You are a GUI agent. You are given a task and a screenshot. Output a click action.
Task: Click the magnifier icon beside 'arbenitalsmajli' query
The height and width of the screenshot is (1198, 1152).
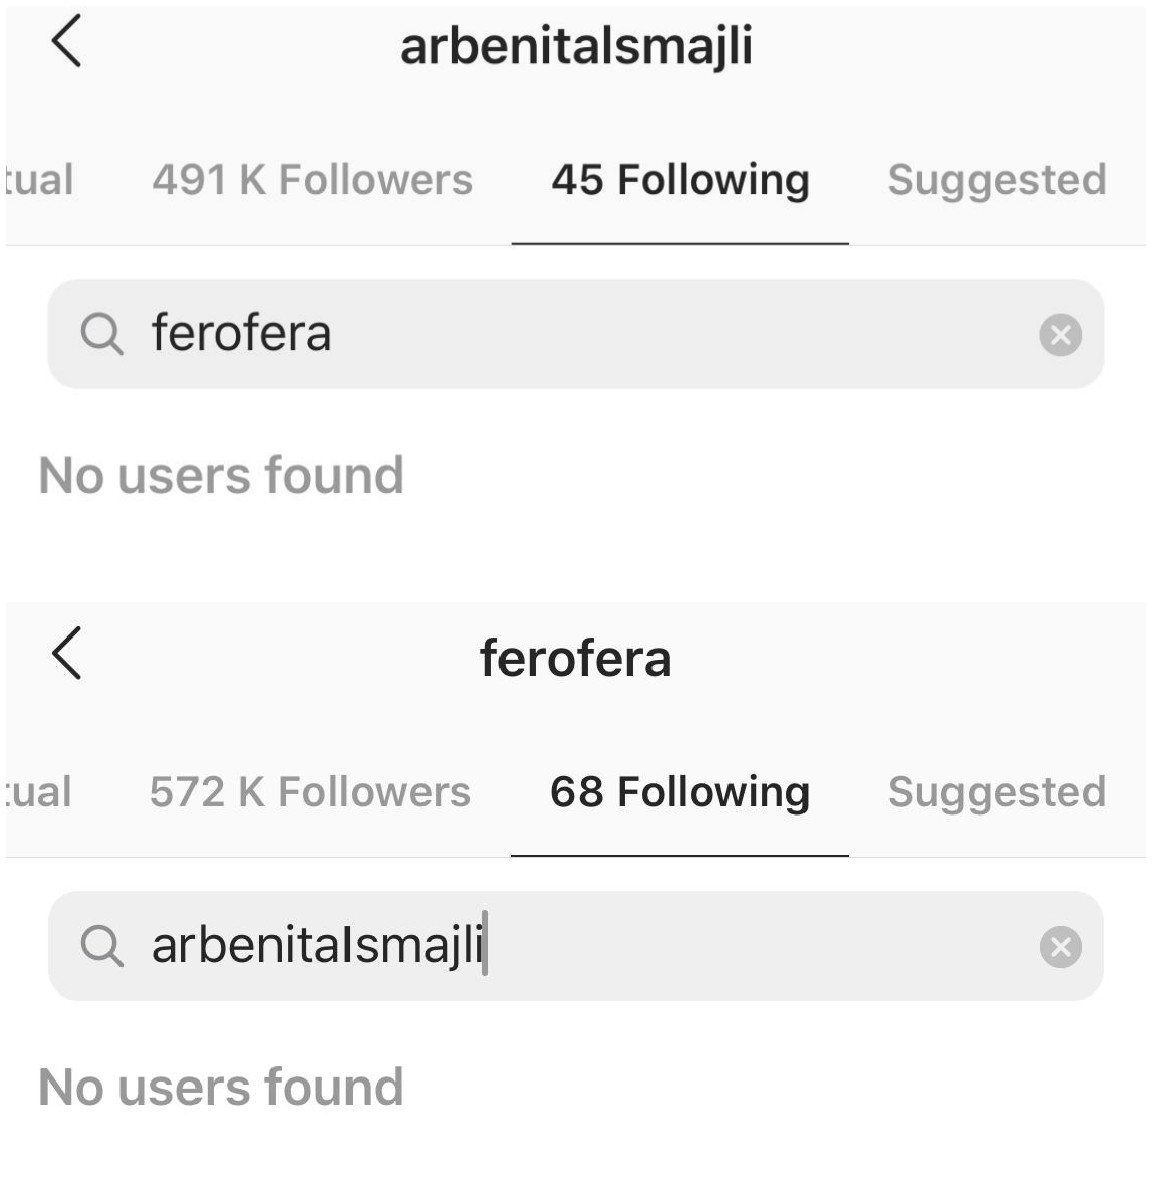pyautogui.click(x=102, y=946)
